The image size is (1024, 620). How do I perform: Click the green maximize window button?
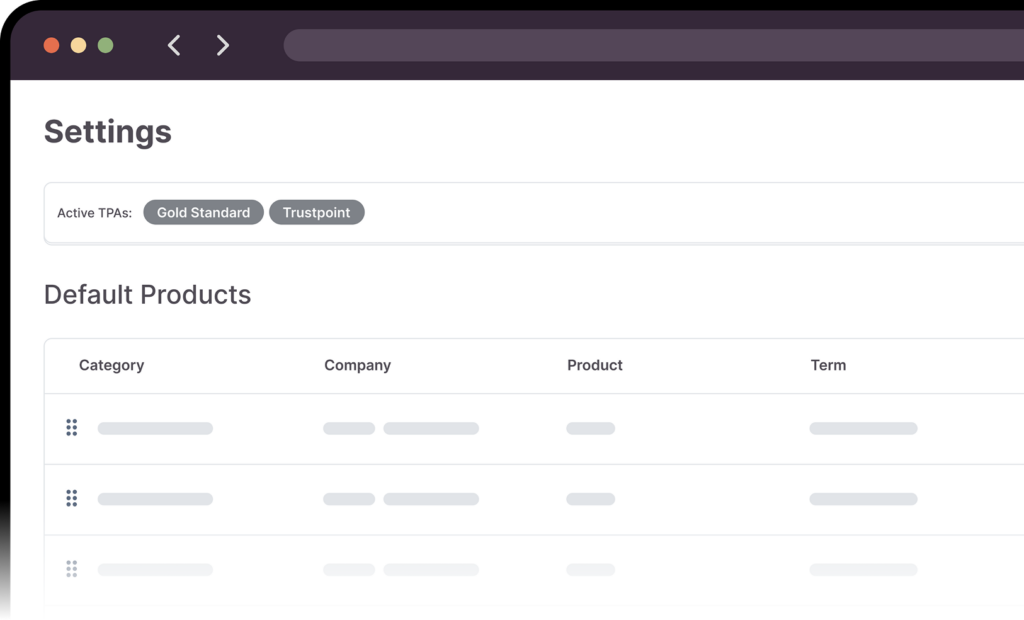(x=105, y=45)
